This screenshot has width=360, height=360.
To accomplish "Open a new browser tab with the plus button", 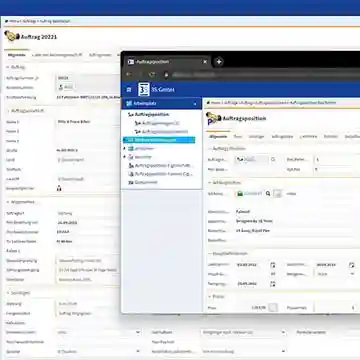I will 219,62.
